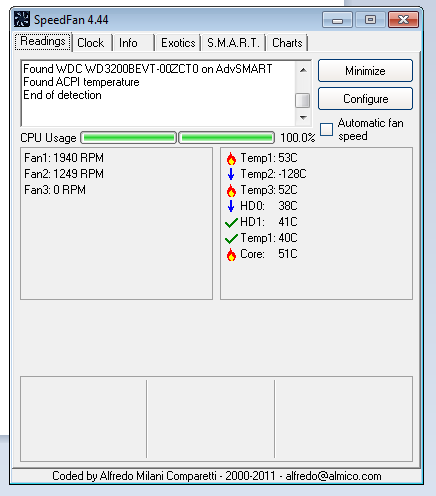Open the S.M.A.R.T. tab

[x=233, y=43]
